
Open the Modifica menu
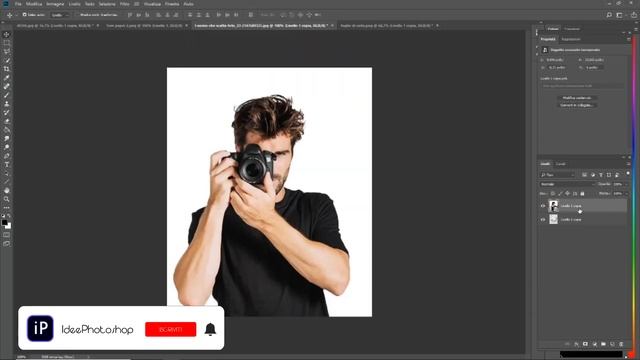click(34, 4)
